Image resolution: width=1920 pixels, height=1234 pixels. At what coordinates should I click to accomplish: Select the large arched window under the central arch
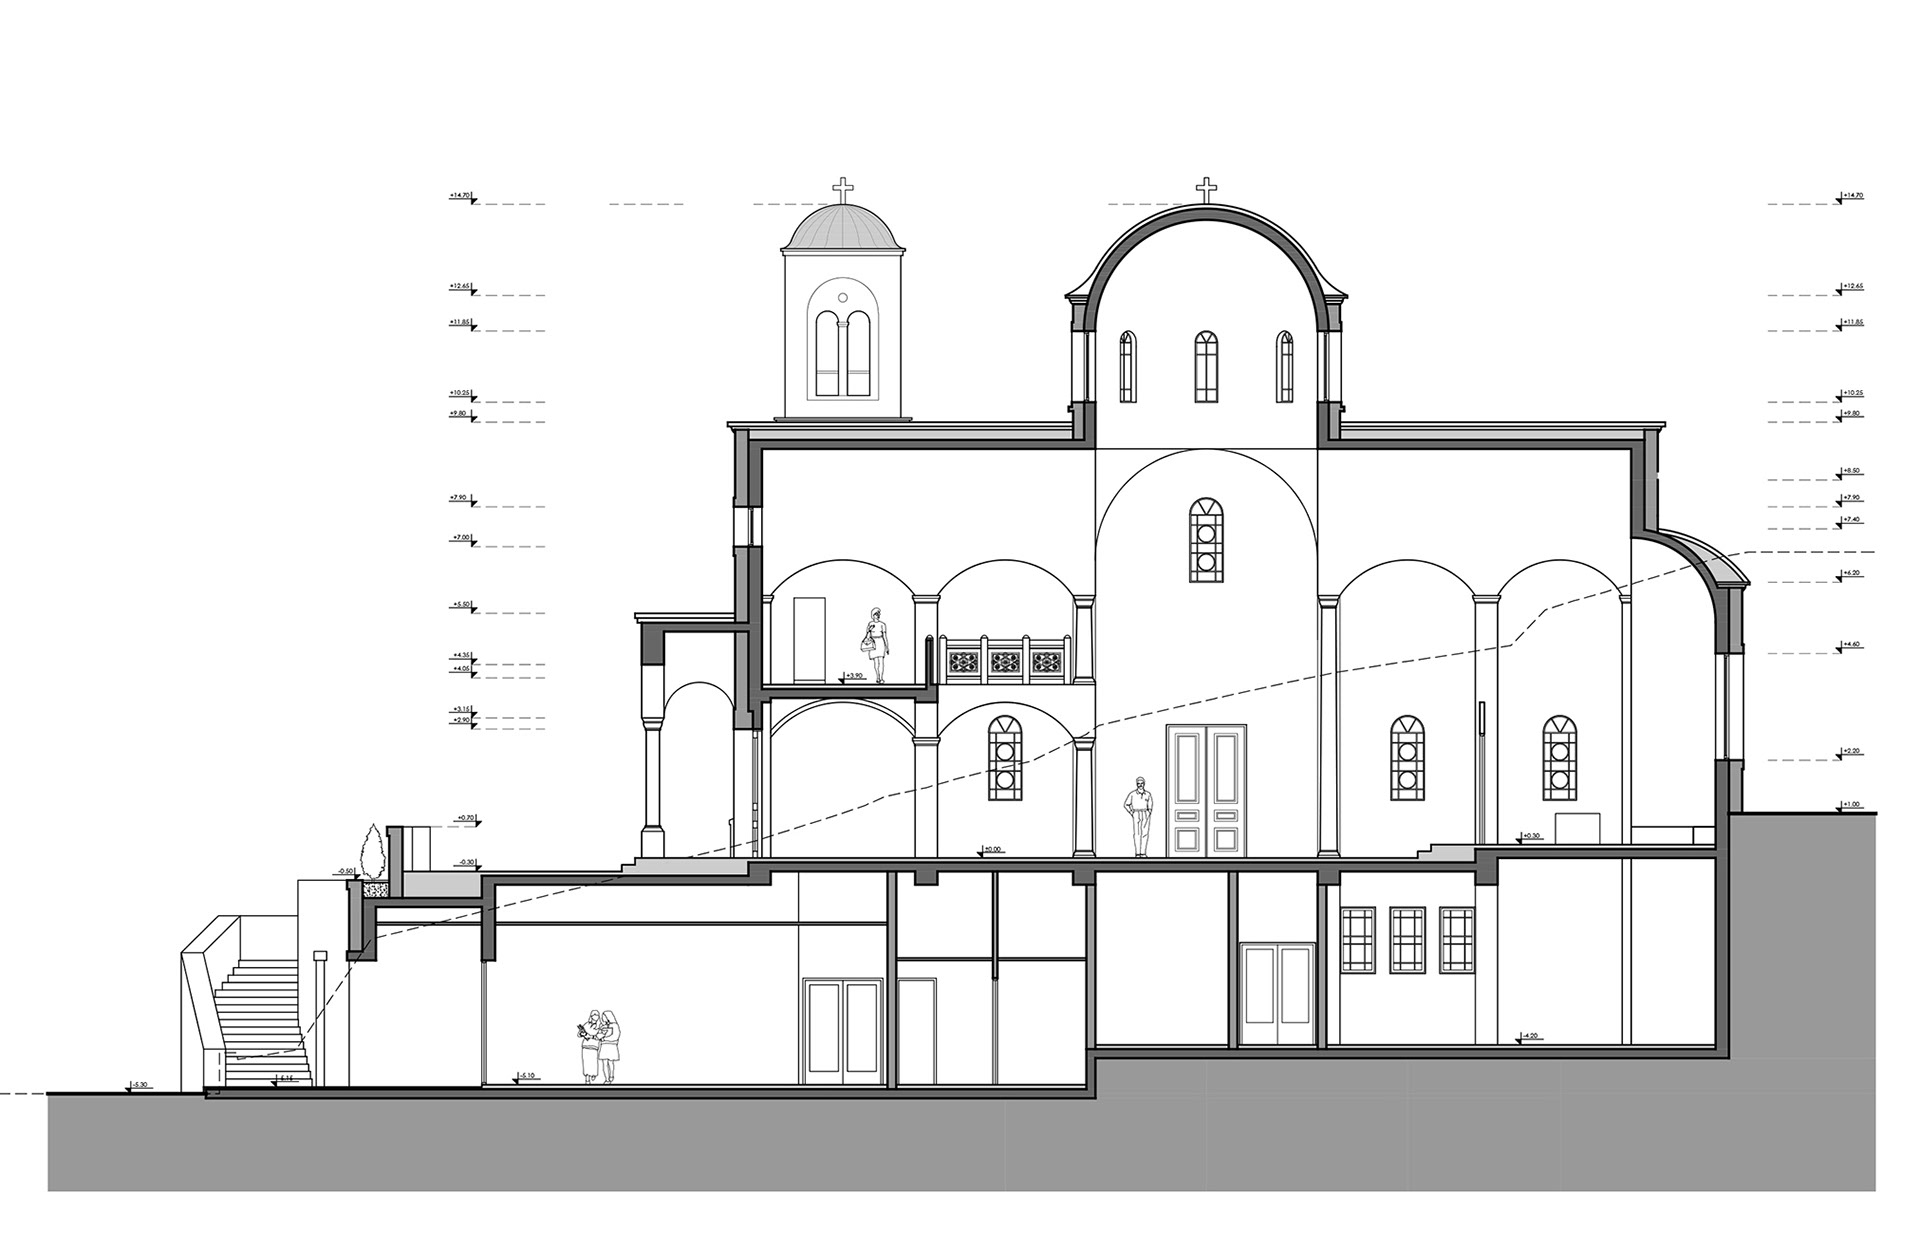tap(1207, 540)
